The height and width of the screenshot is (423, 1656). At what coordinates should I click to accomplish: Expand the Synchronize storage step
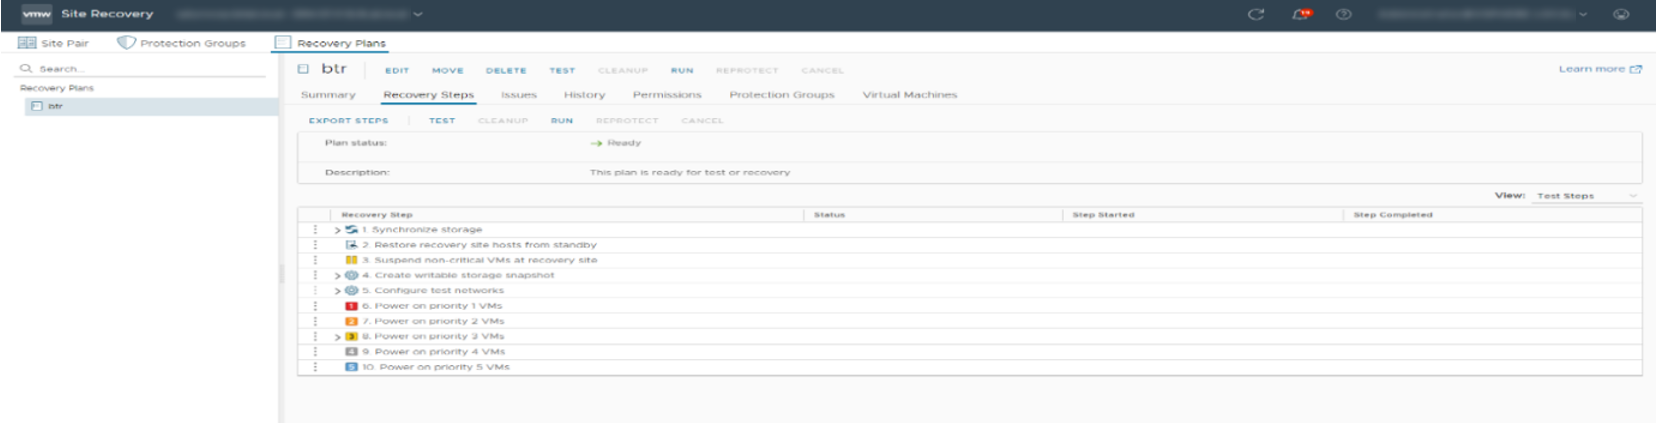[338, 230]
